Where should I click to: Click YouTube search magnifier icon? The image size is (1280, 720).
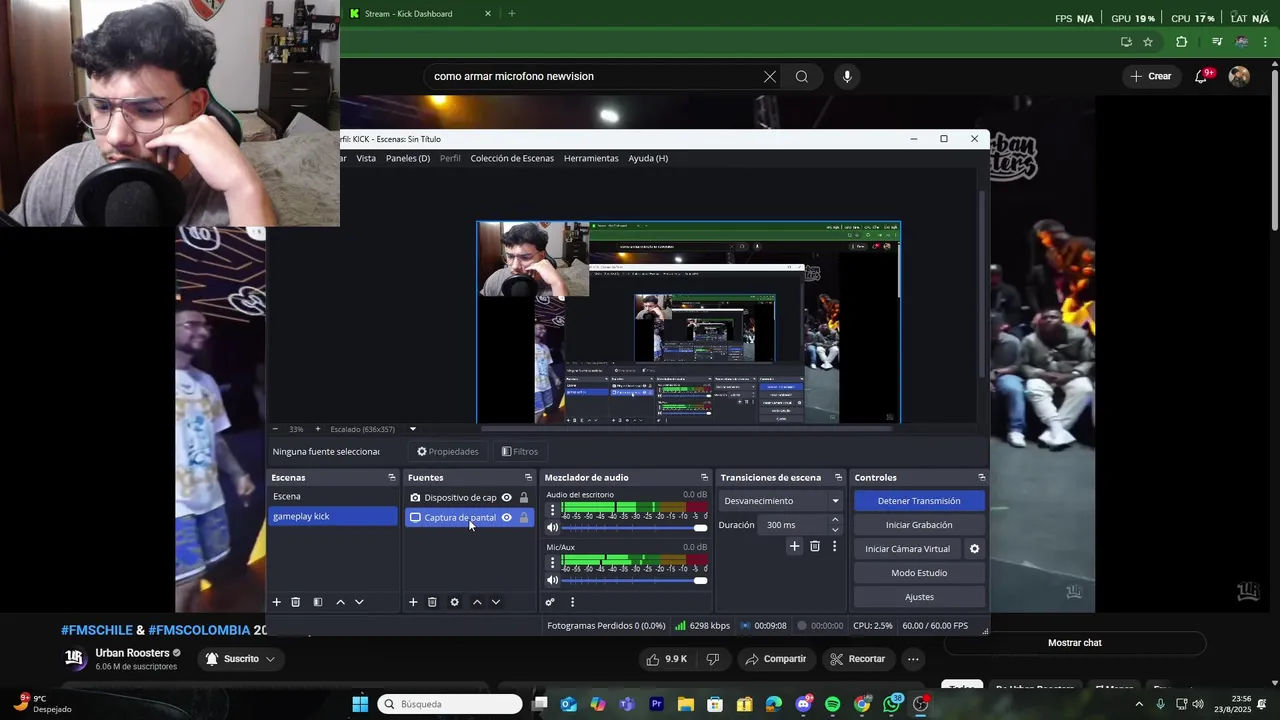[801, 76]
